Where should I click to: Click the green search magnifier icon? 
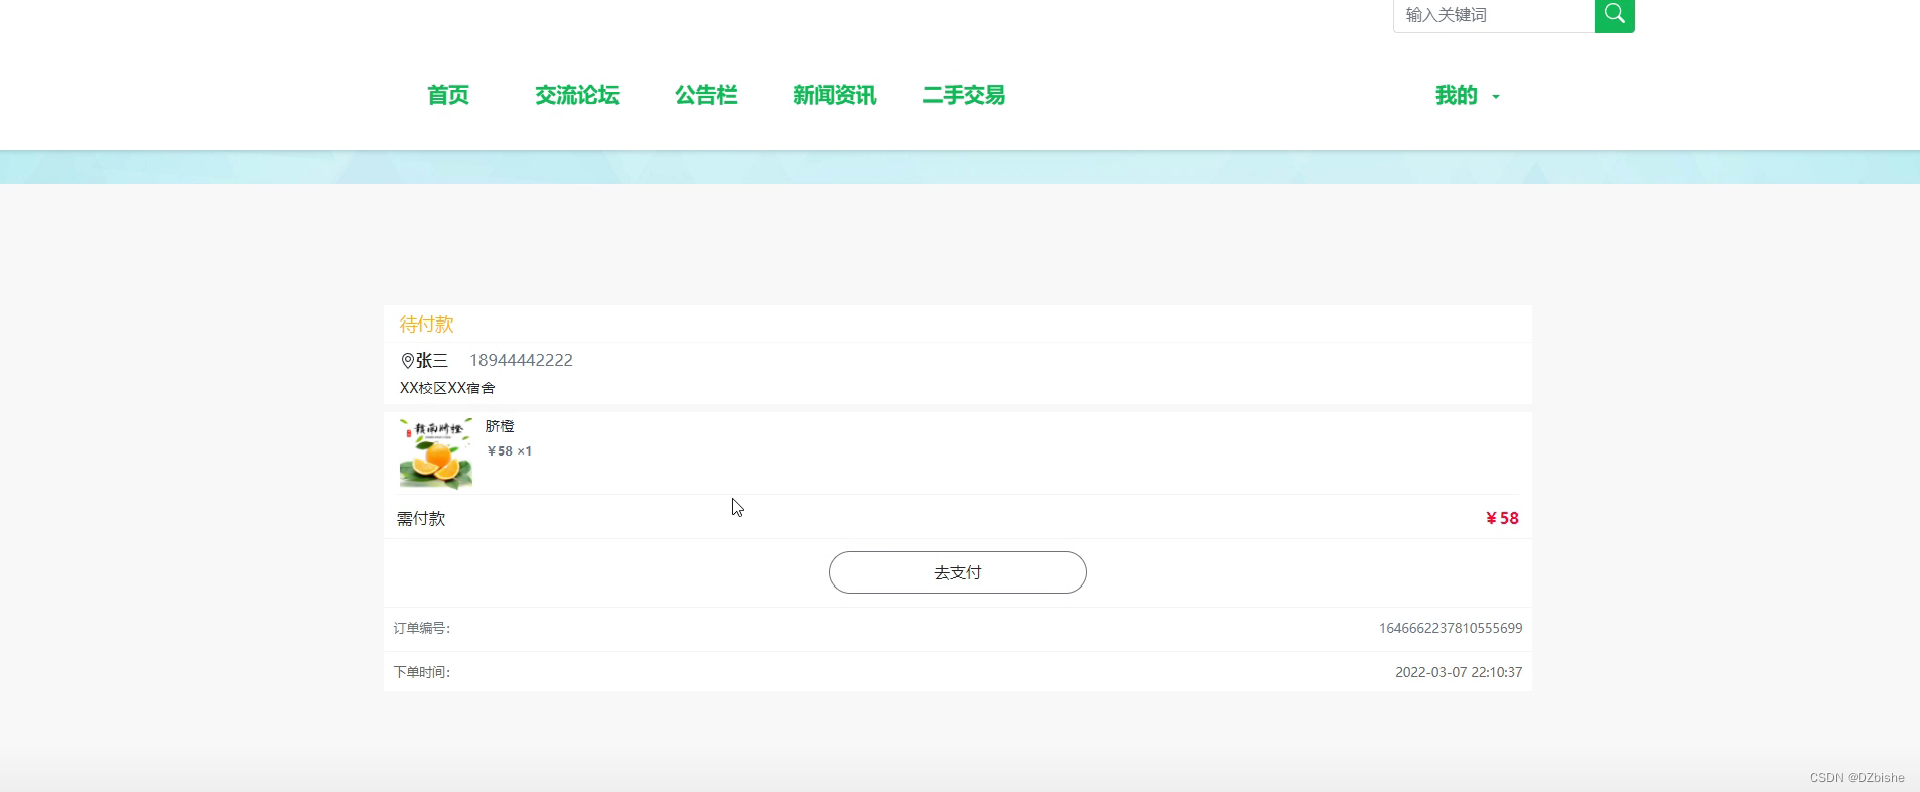(1614, 15)
